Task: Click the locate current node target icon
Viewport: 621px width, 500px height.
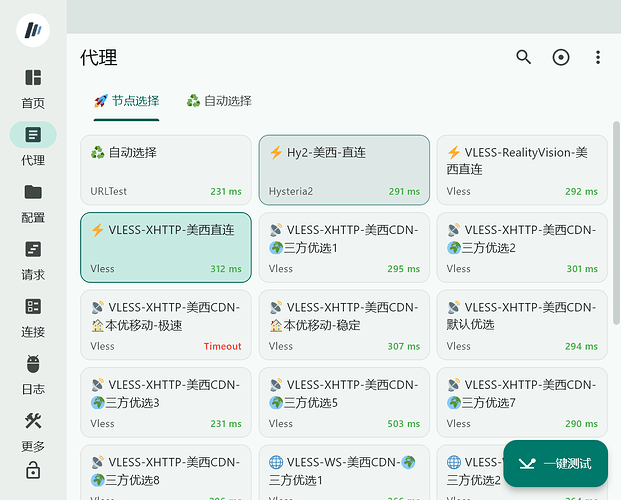Action: (x=561, y=57)
